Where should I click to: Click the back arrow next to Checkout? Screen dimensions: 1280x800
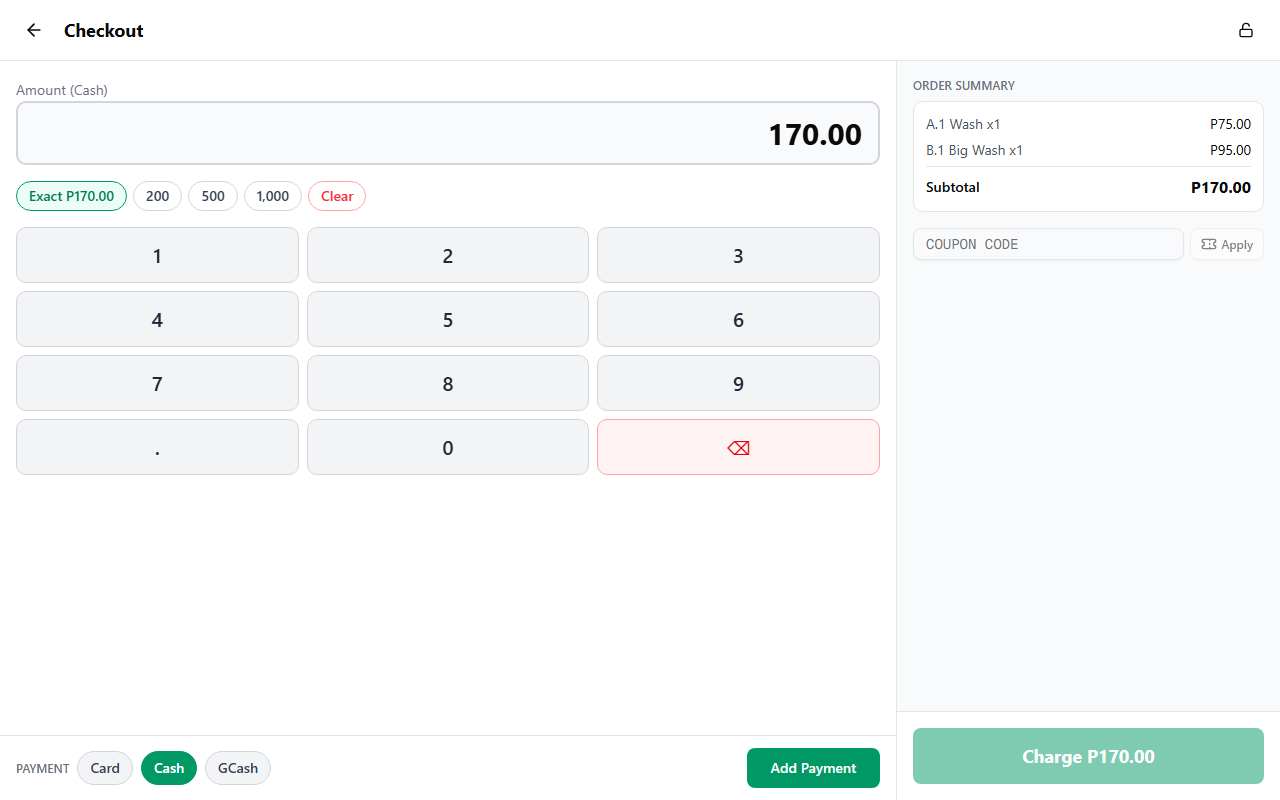(x=34, y=30)
